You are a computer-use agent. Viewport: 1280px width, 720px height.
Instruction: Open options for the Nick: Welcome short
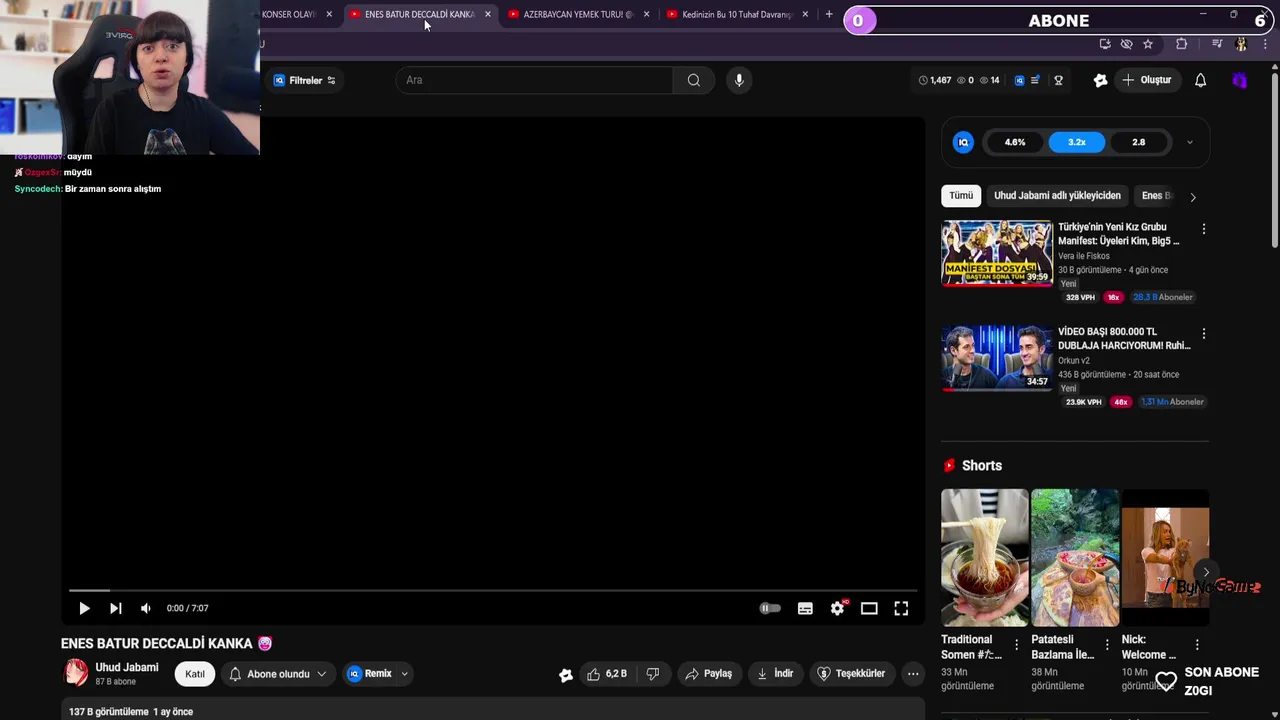(x=1197, y=645)
